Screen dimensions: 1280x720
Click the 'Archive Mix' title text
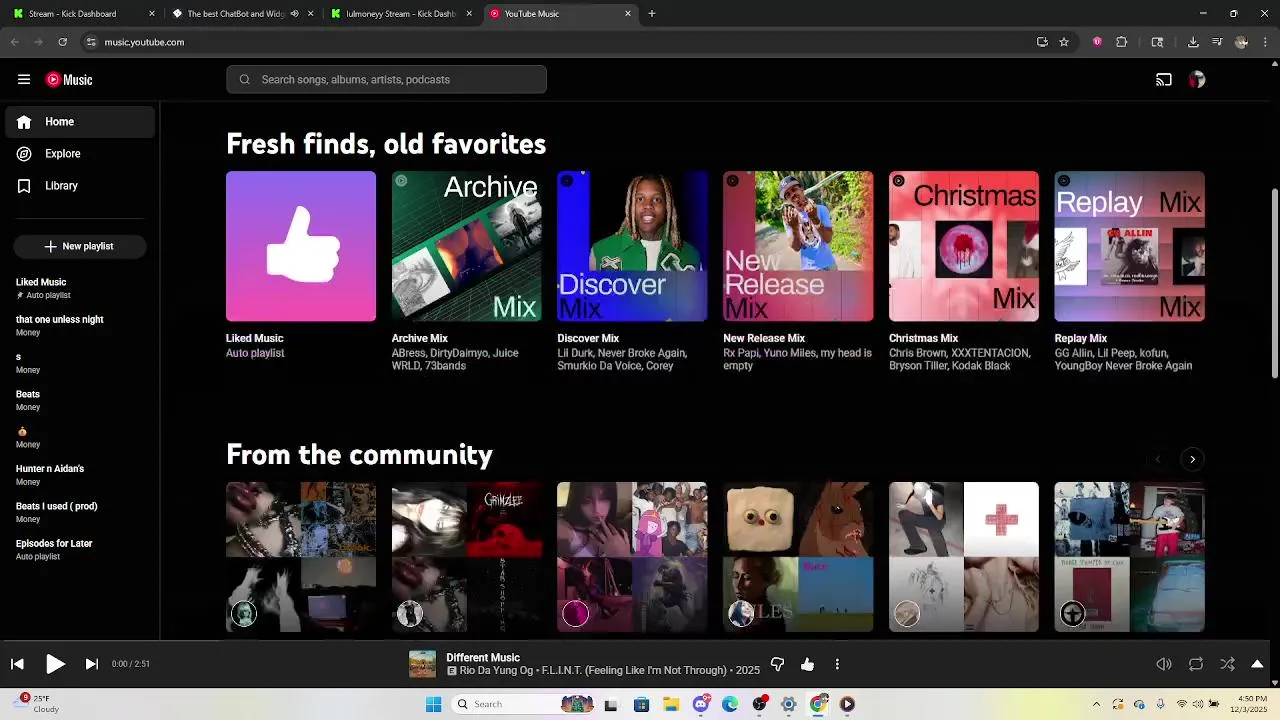(419, 338)
